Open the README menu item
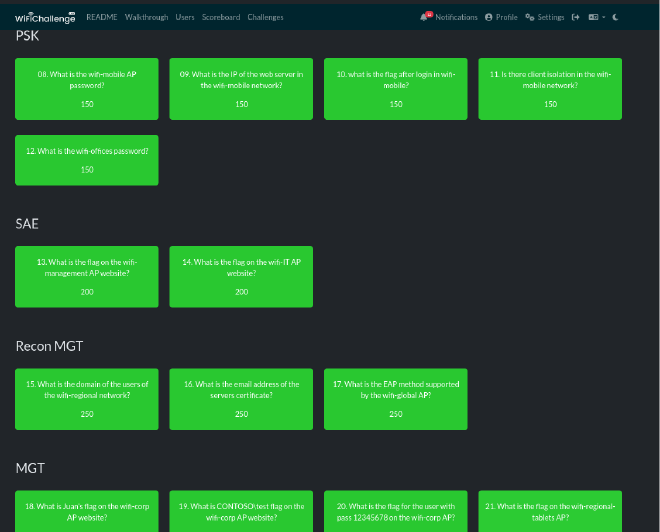This screenshot has height=532, width=660. pos(100,17)
